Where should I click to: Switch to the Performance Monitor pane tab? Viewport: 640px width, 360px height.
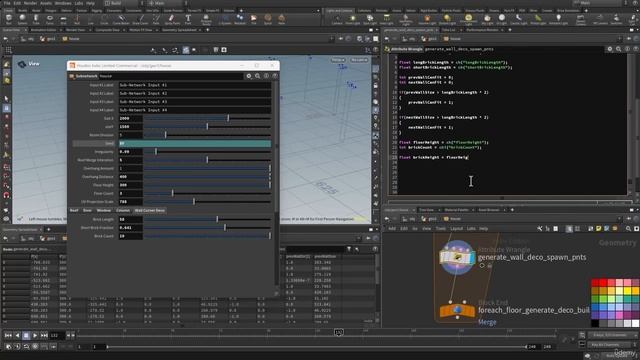click(x=482, y=30)
